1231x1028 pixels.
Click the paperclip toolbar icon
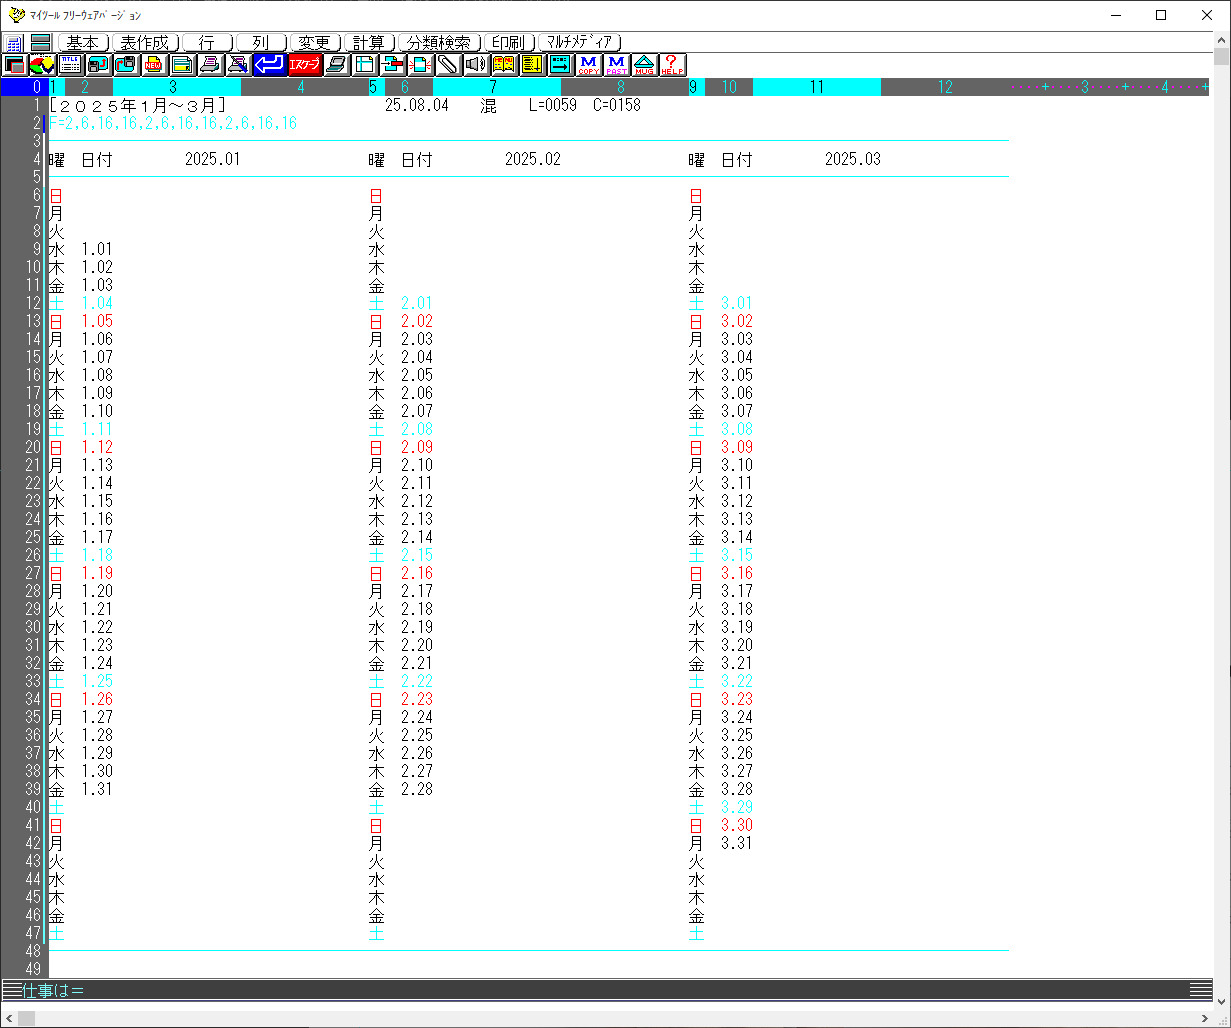point(447,65)
